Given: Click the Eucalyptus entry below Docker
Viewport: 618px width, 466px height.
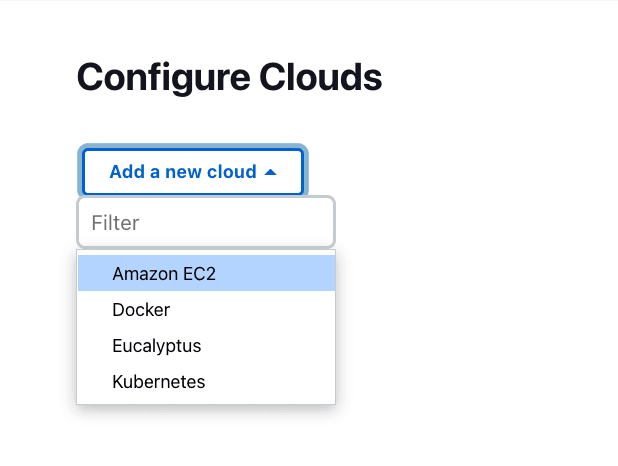Looking at the screenshot, I should 157,346.
